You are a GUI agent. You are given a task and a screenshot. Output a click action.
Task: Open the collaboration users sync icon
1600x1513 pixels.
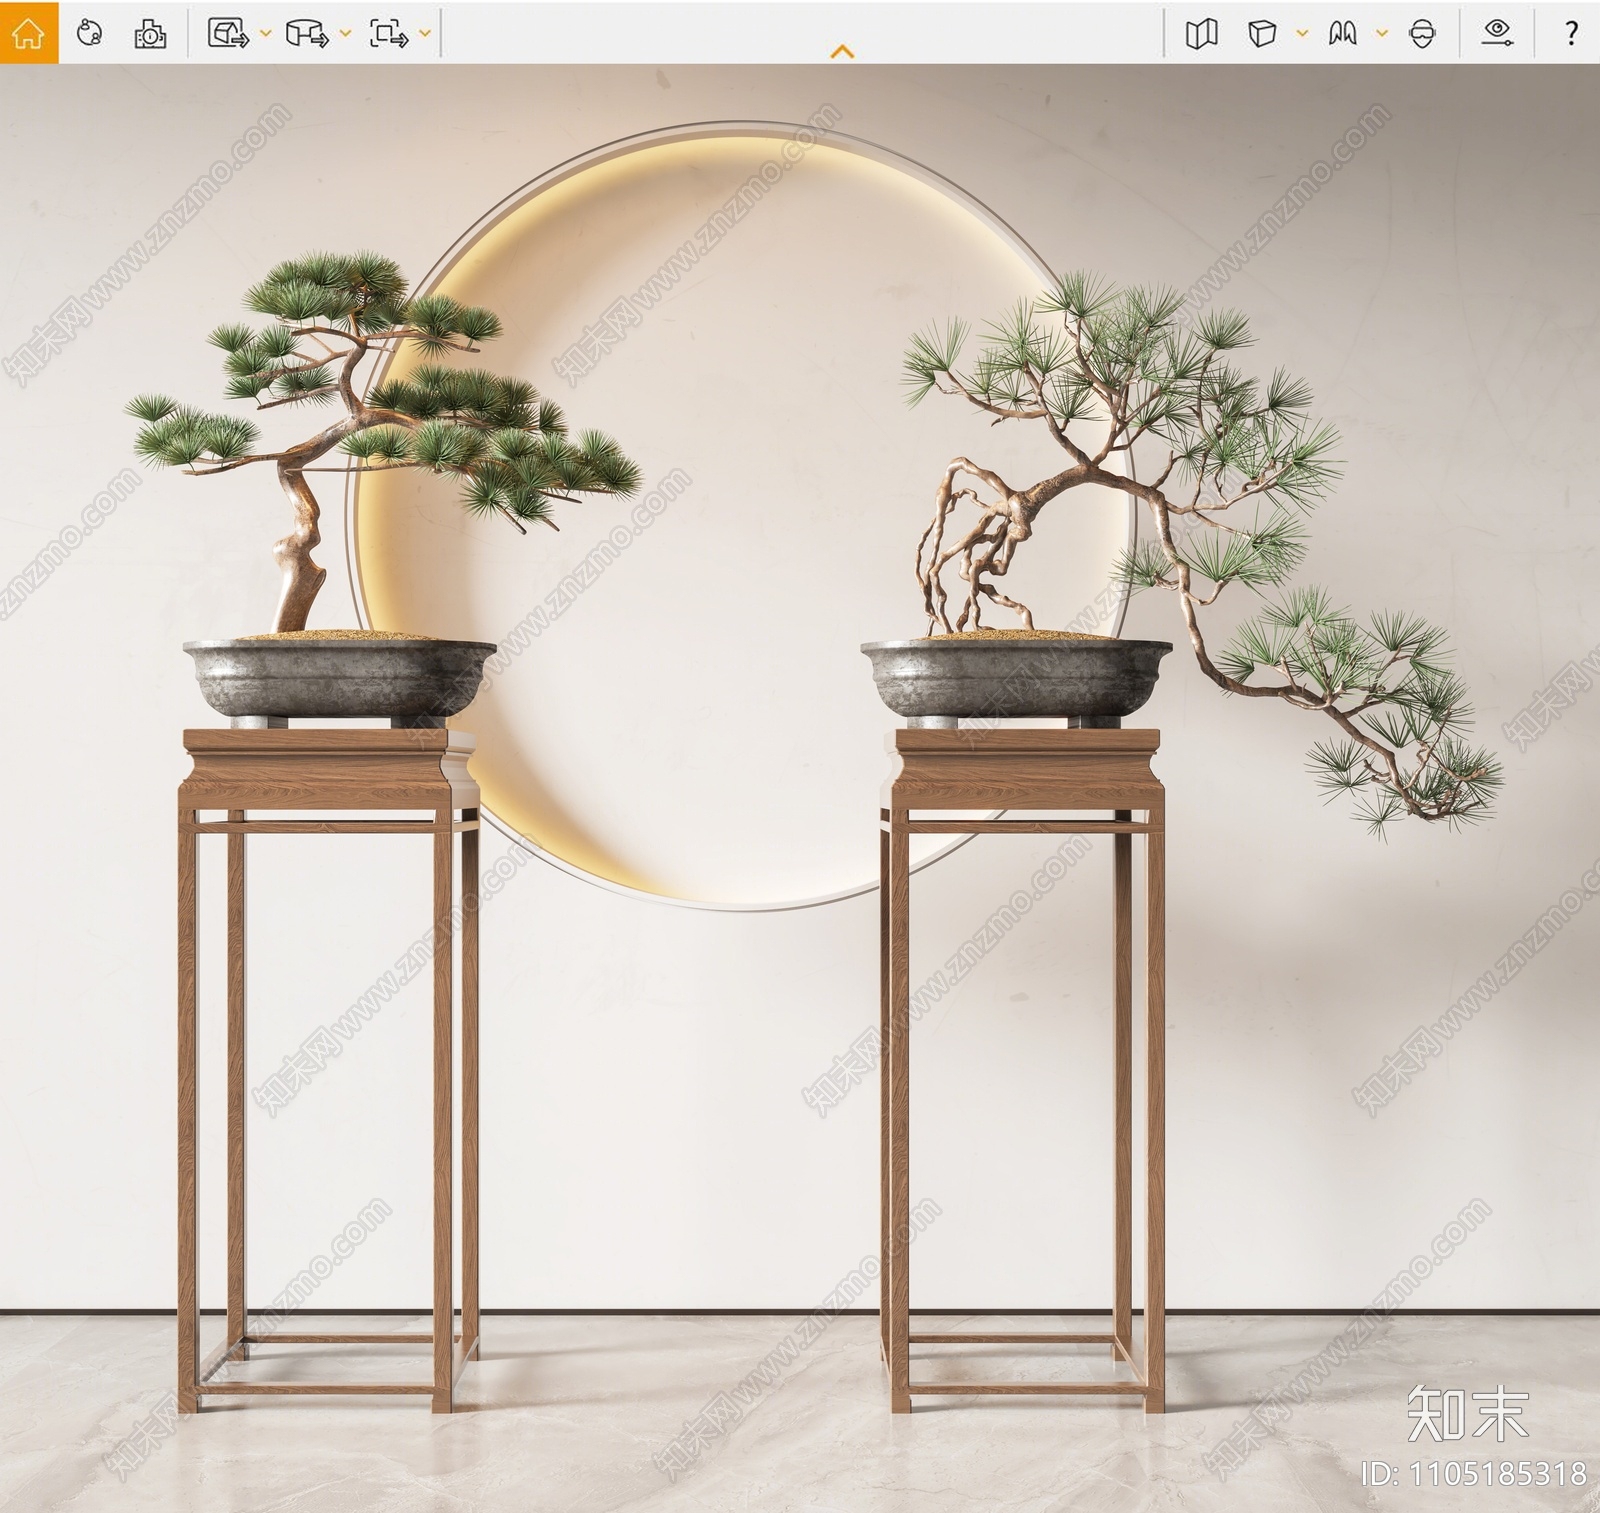pyautogui.click(x=90, y=33)
